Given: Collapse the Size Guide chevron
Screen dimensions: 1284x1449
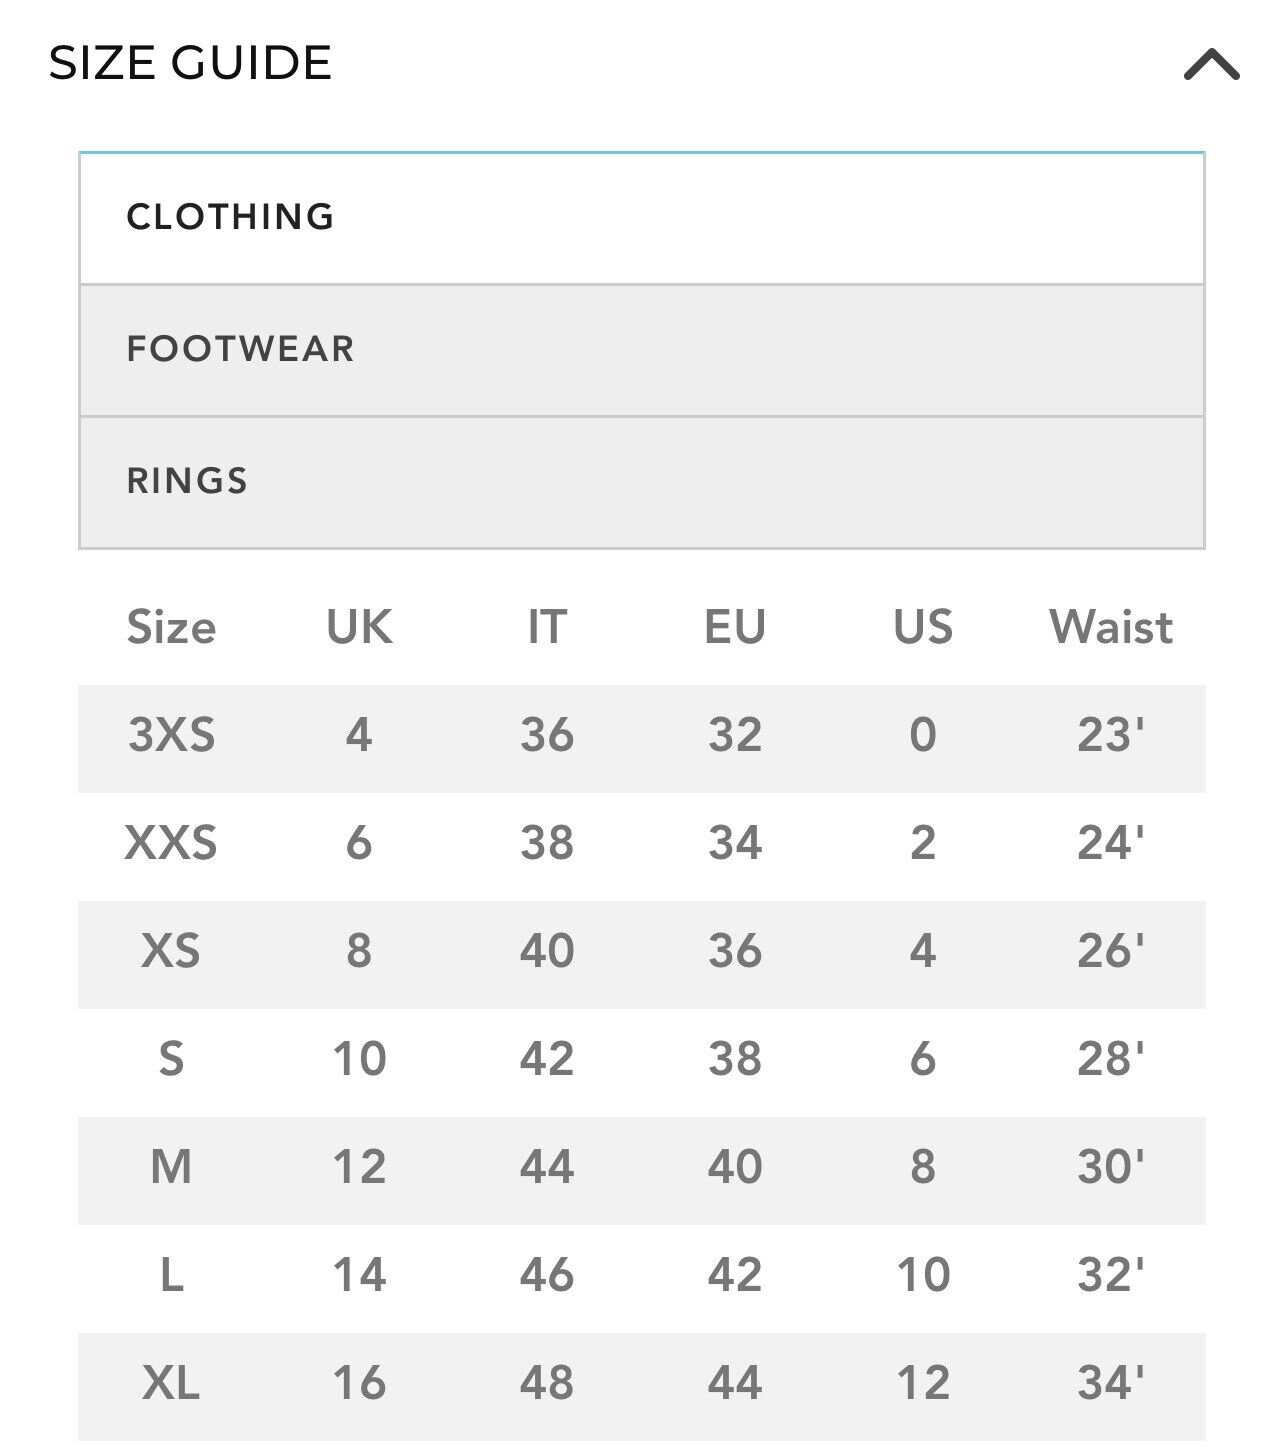Looking at the screenshot, I should [x=1211, y=64].
